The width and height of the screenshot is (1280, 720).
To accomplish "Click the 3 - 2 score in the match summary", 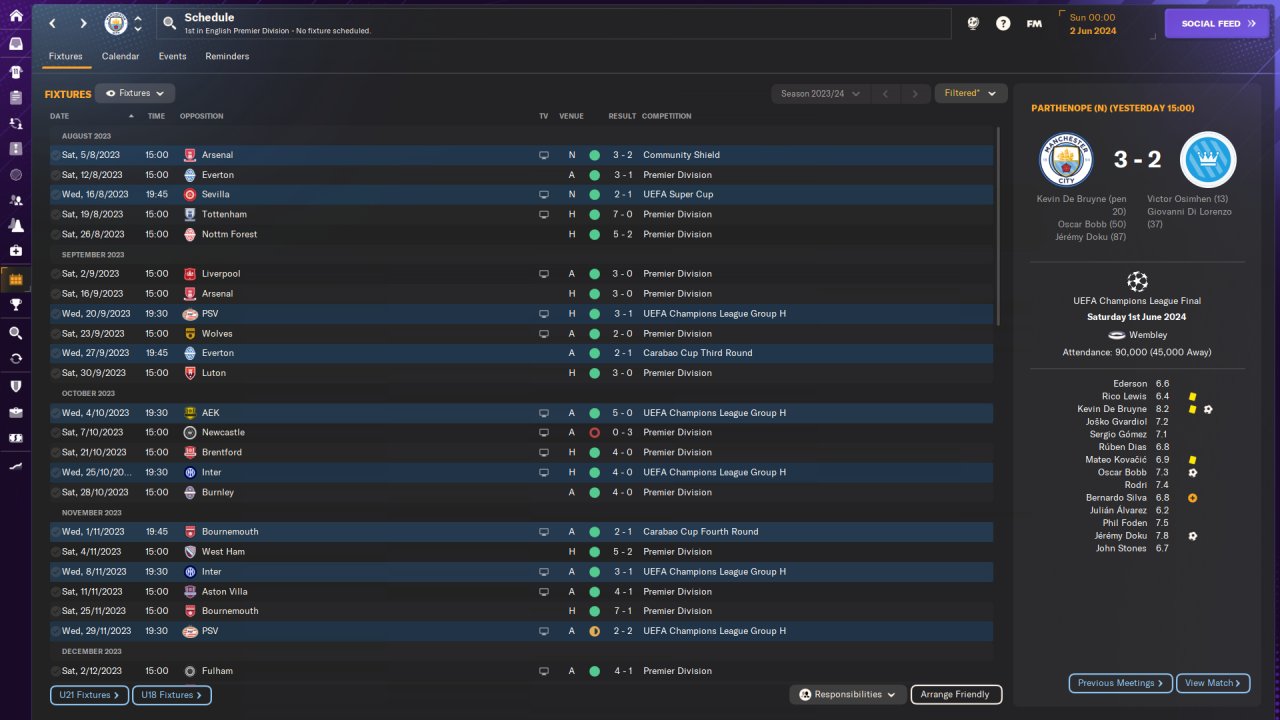I will [x=1137, y=160].
